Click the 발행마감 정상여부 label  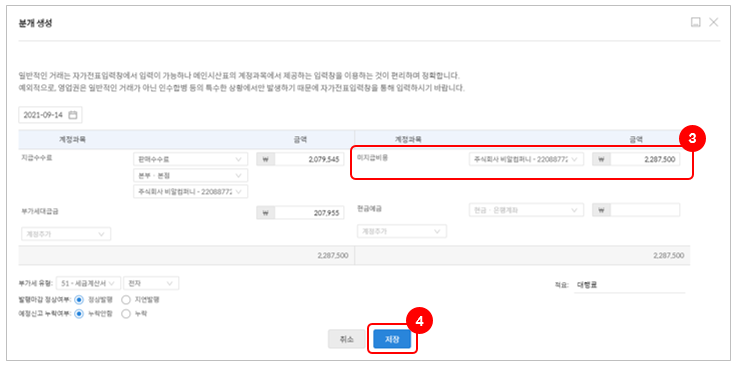click(46, 299)
